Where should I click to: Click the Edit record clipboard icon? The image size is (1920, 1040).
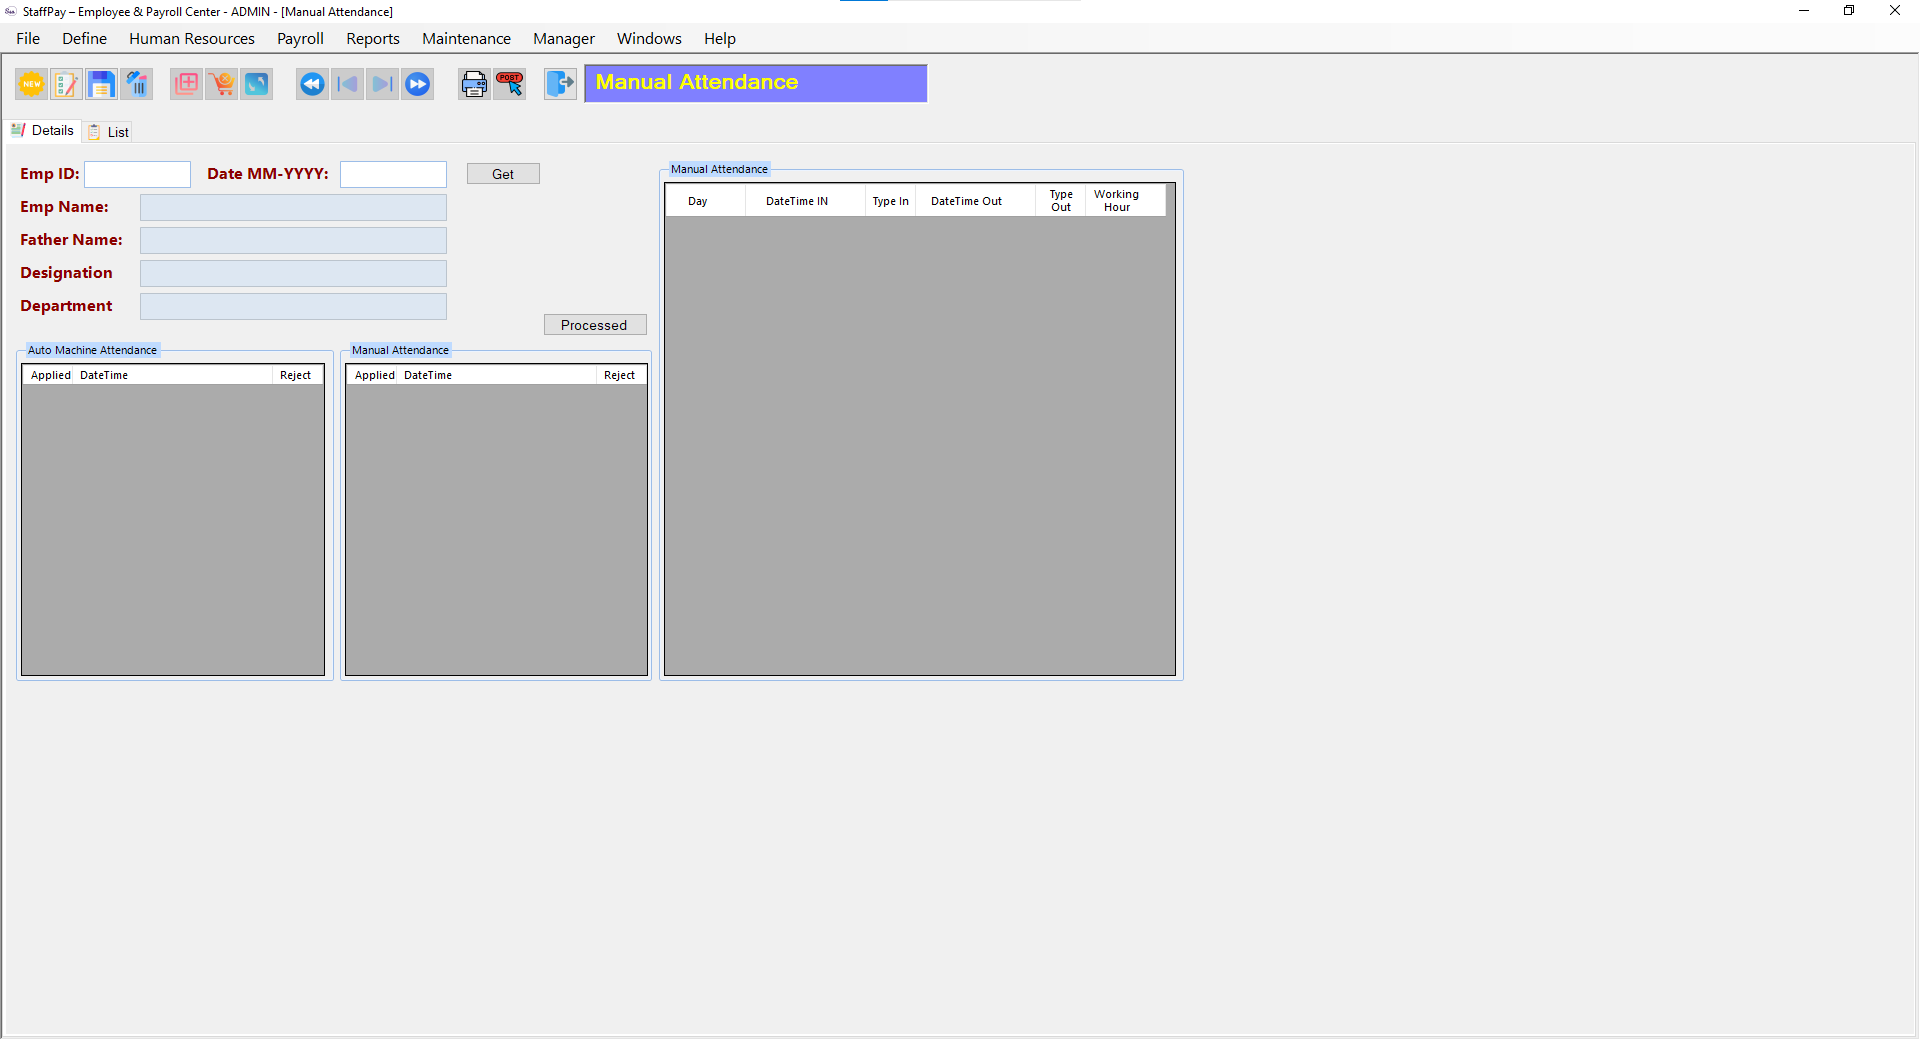point(66,84)
